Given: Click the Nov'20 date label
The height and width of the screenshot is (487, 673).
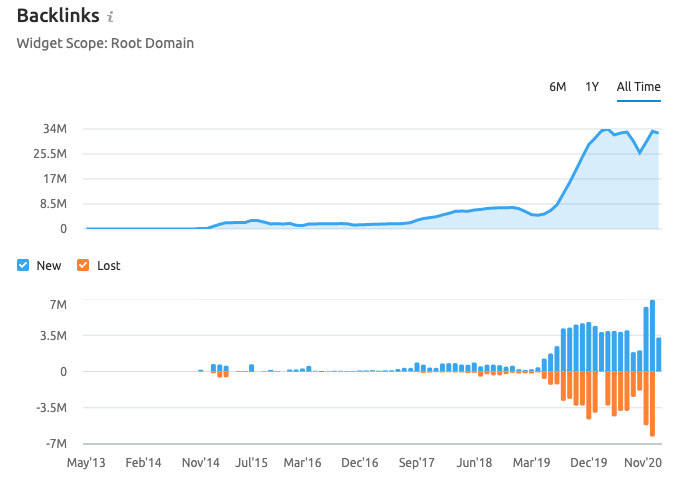Looking at the screenshot, I should coord(643,463).
